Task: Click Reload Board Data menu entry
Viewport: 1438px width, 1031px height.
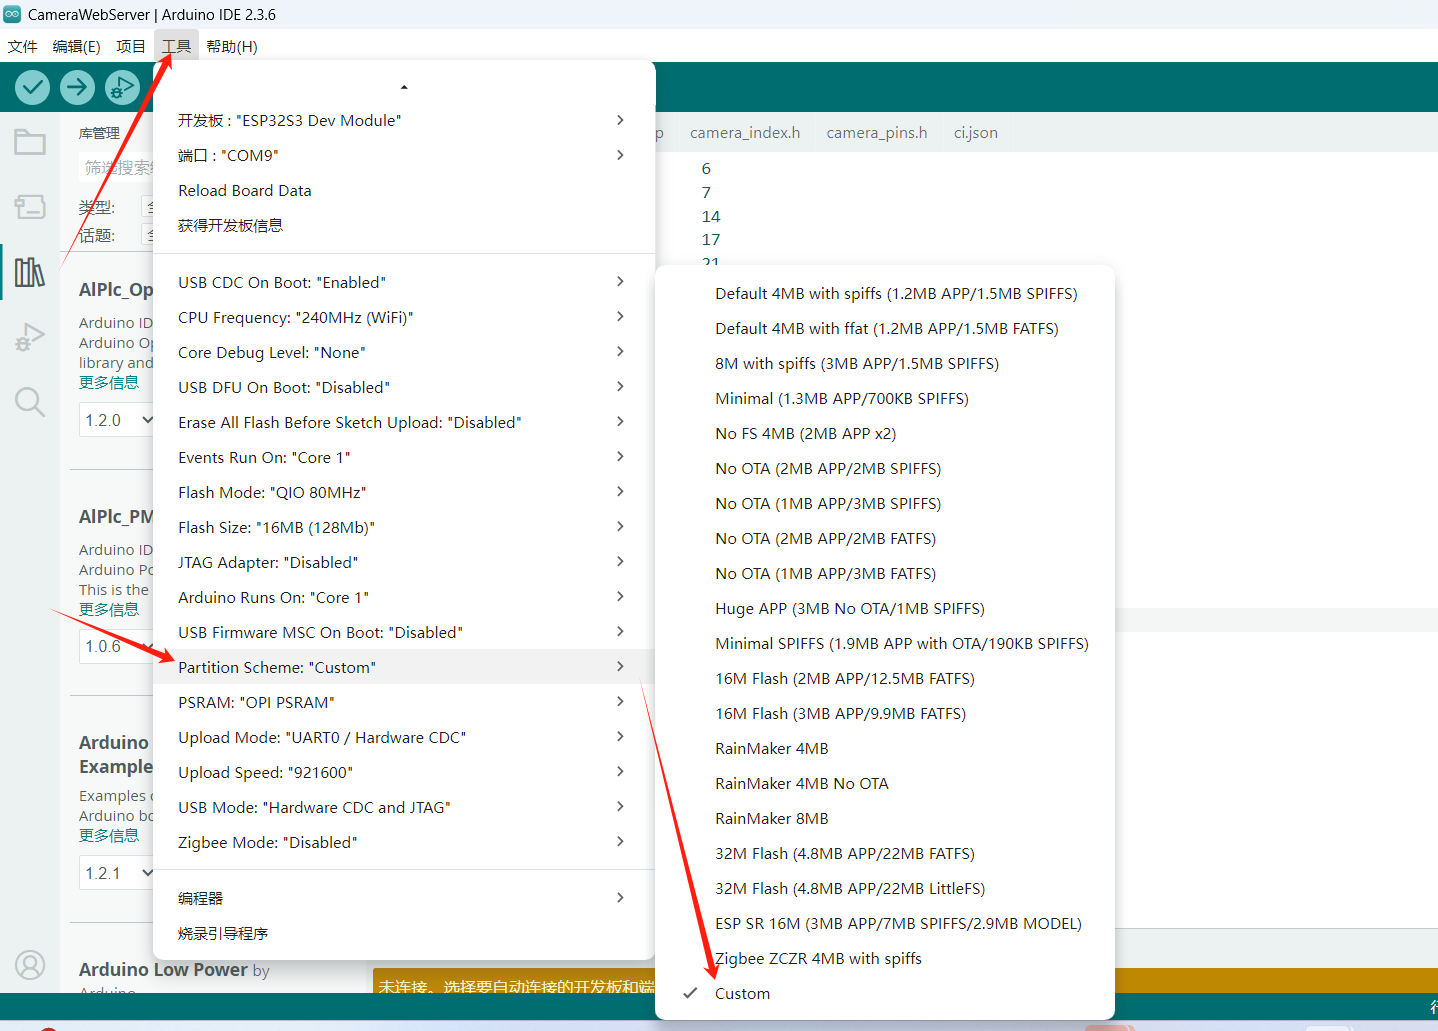Action: [x=404, y=190]
